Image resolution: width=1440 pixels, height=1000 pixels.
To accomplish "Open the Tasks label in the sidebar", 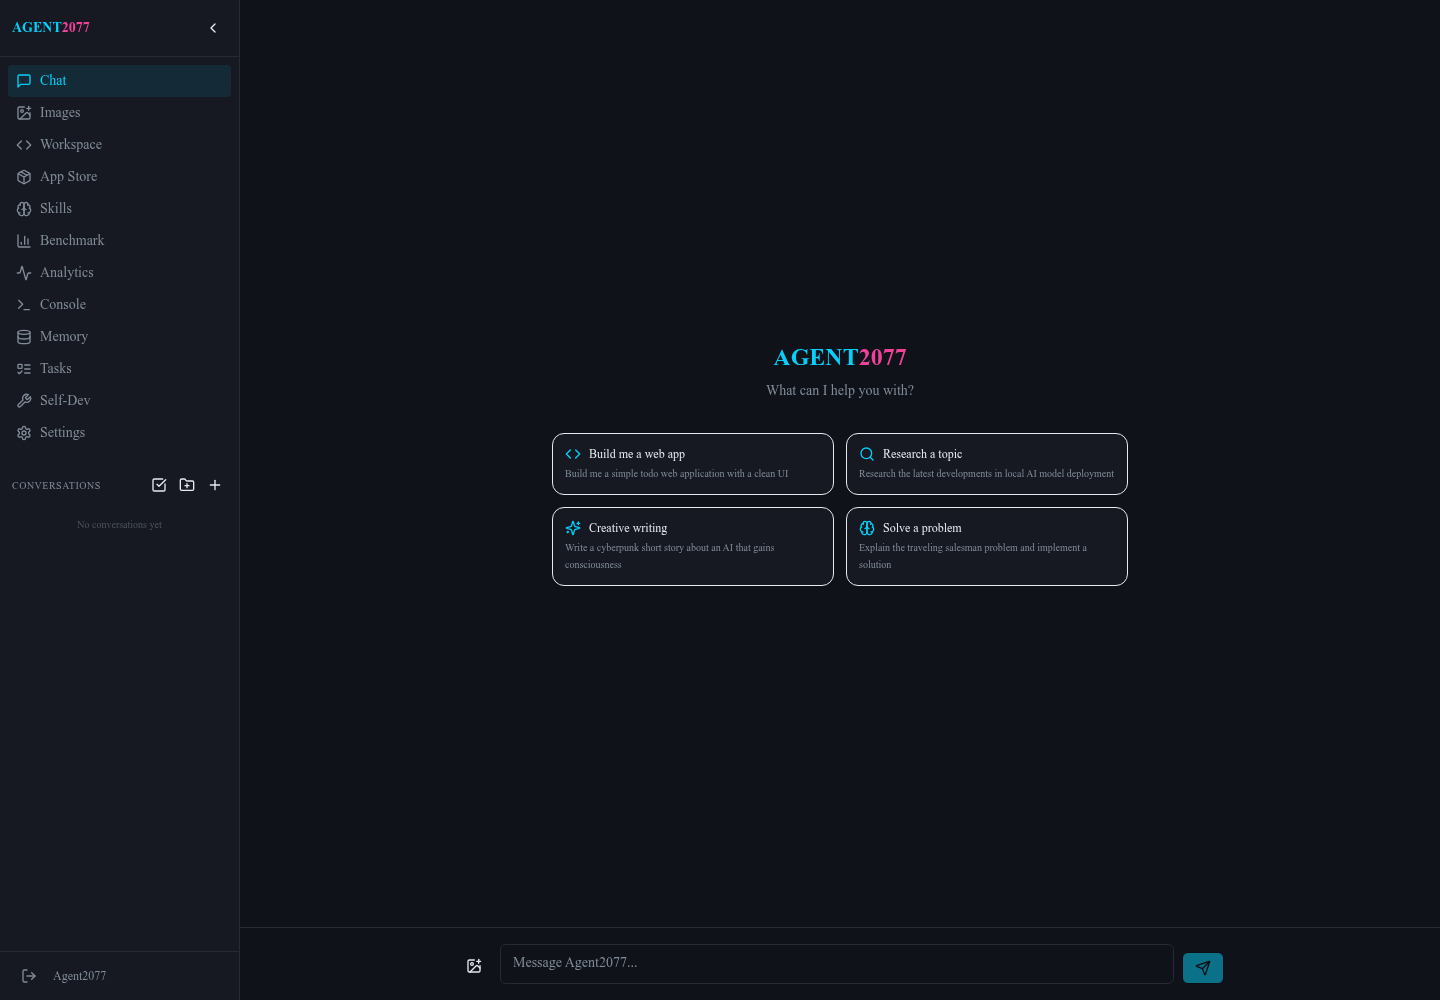I will pos(56,369).
